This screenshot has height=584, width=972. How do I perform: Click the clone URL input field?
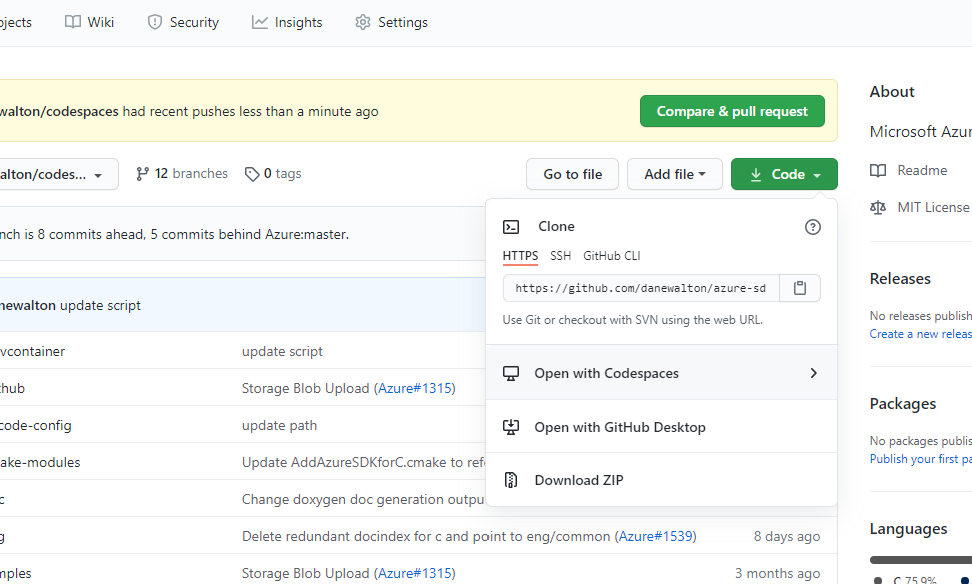point(641,288)
